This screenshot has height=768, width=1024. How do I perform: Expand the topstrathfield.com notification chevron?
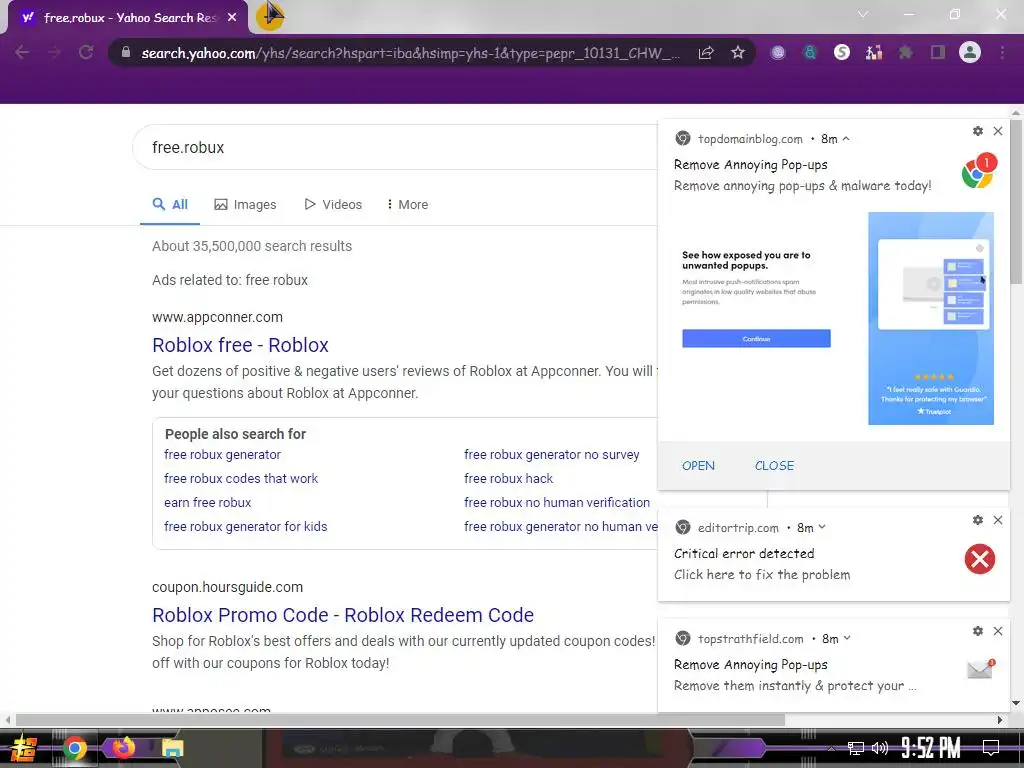point(847,638)
